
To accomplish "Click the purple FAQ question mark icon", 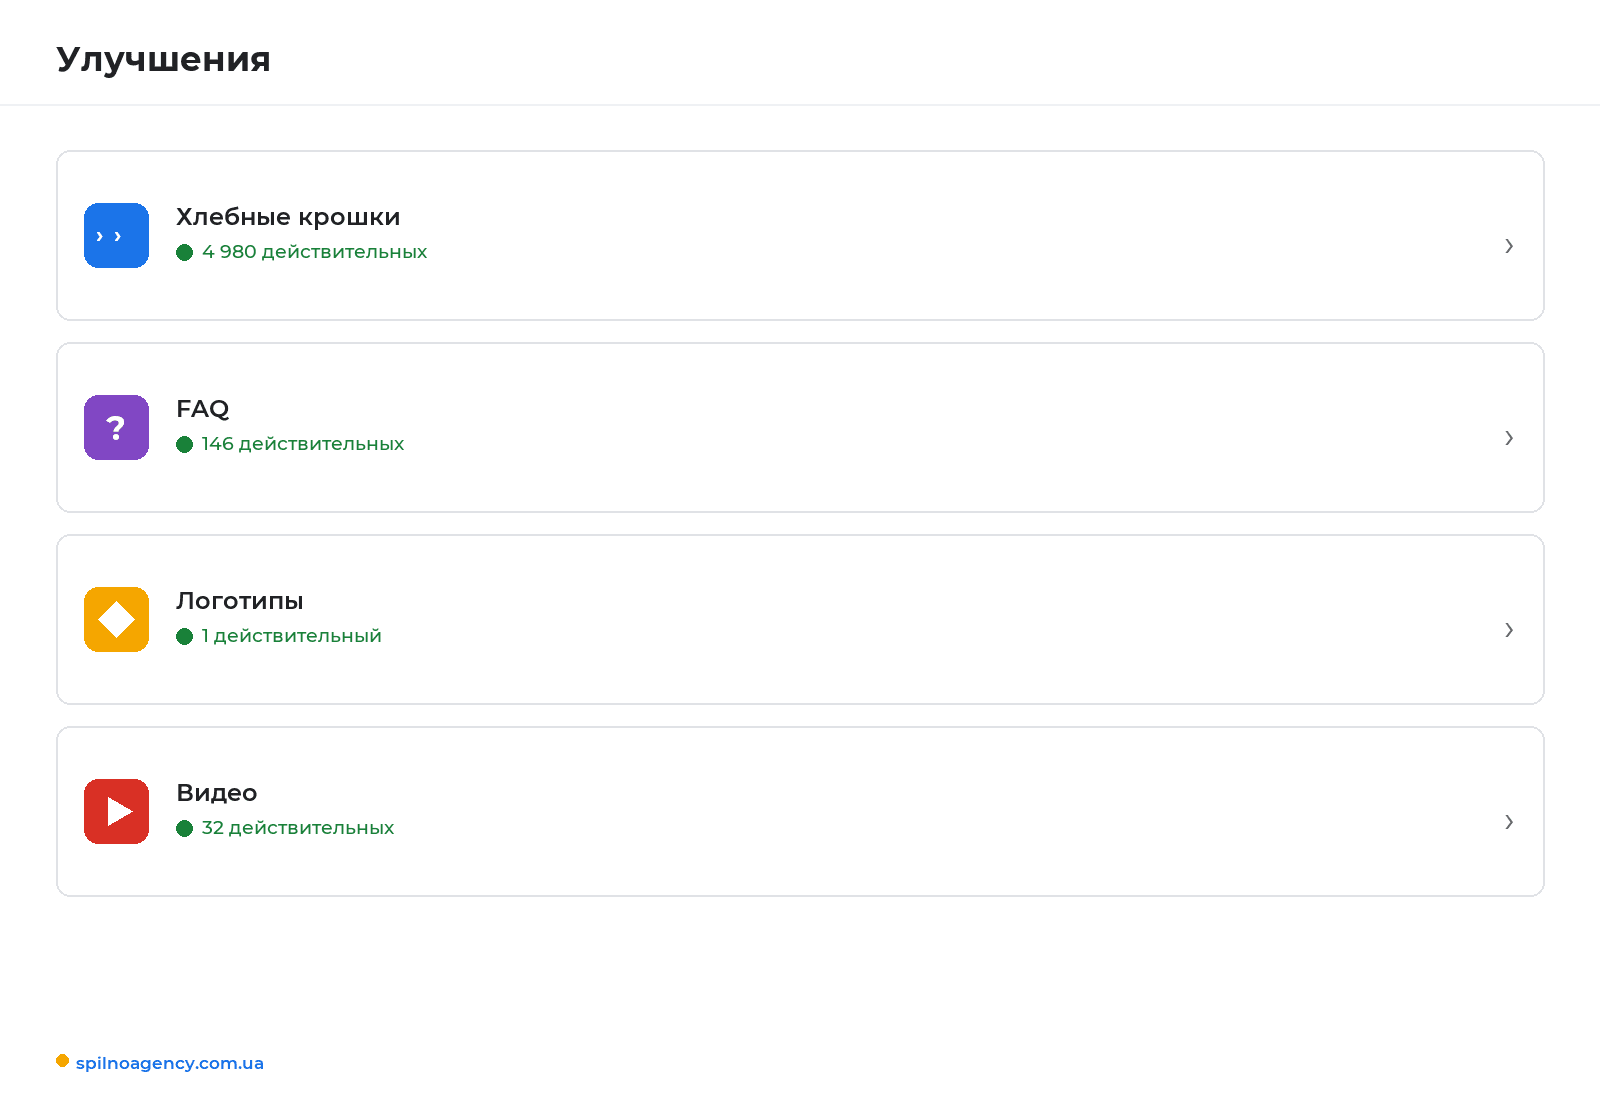I will click(x=116, y=428).
